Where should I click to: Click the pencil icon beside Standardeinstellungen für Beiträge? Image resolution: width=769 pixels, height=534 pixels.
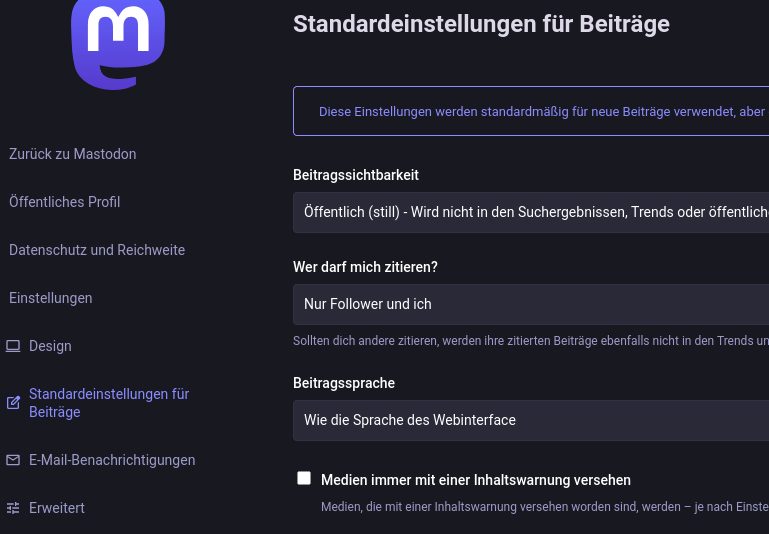(13, 403)
